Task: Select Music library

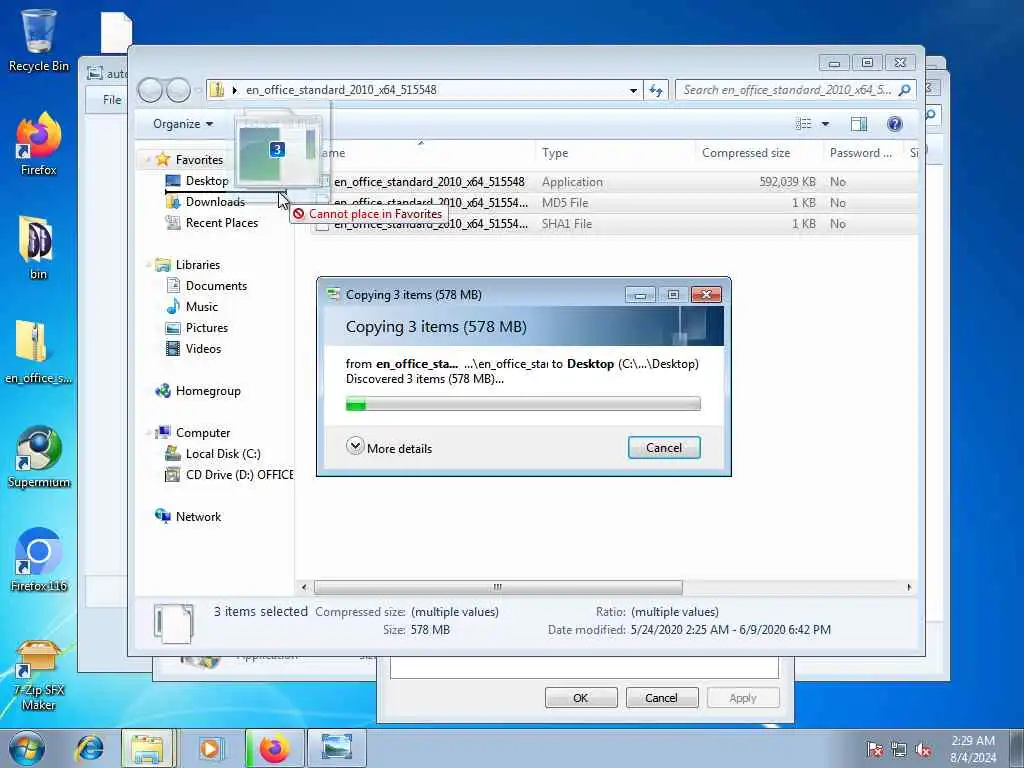Action: (x=193, y=306)
